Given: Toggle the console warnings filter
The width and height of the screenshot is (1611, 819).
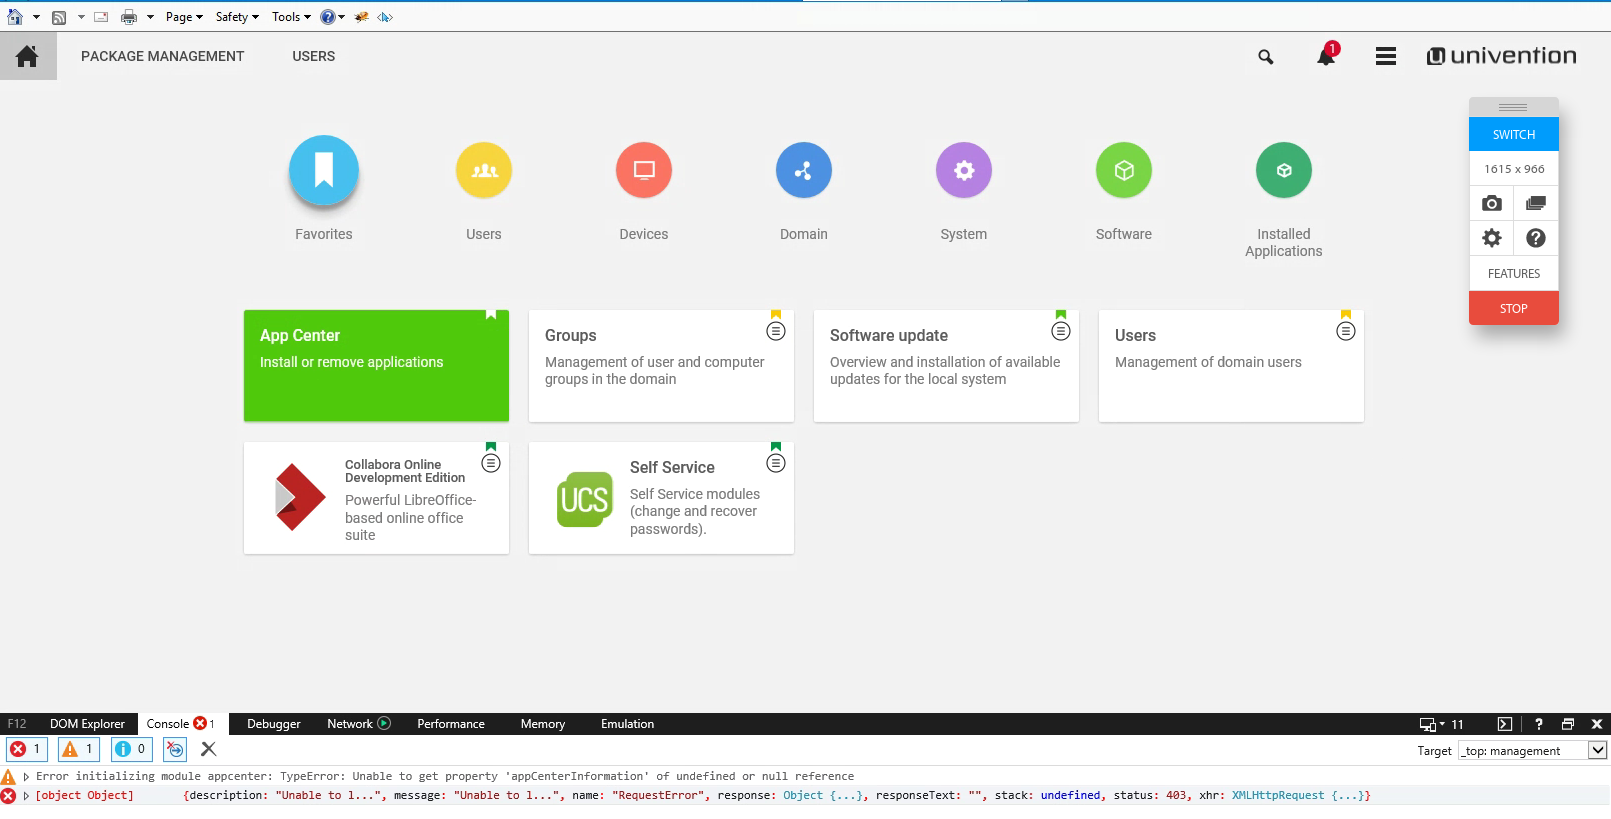Looking at the screenshot, I should point(78,749).
